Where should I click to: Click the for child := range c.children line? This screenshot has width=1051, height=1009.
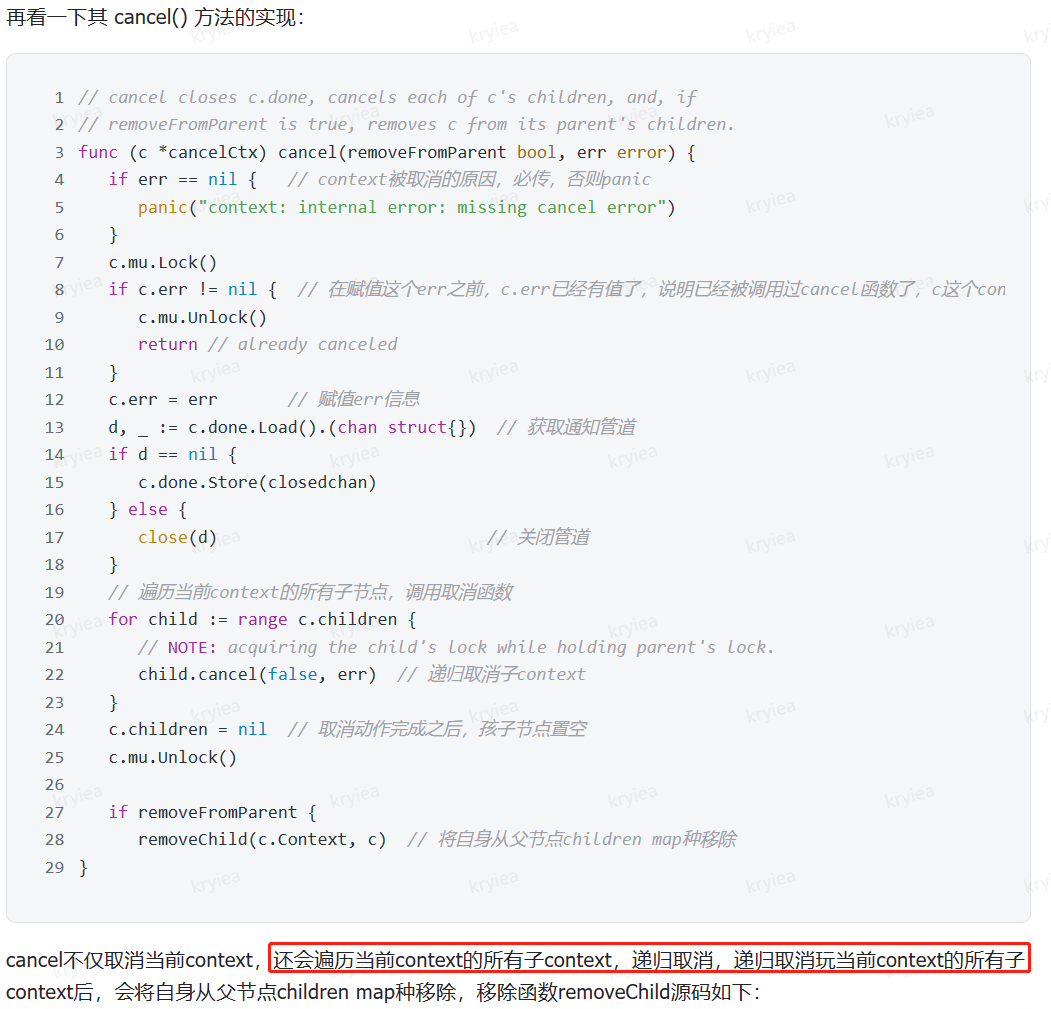262,619
